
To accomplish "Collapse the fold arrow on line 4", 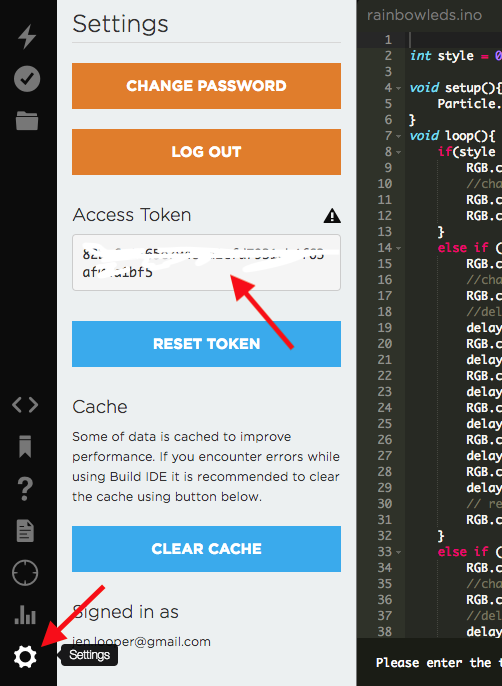I will click(399, 88).
